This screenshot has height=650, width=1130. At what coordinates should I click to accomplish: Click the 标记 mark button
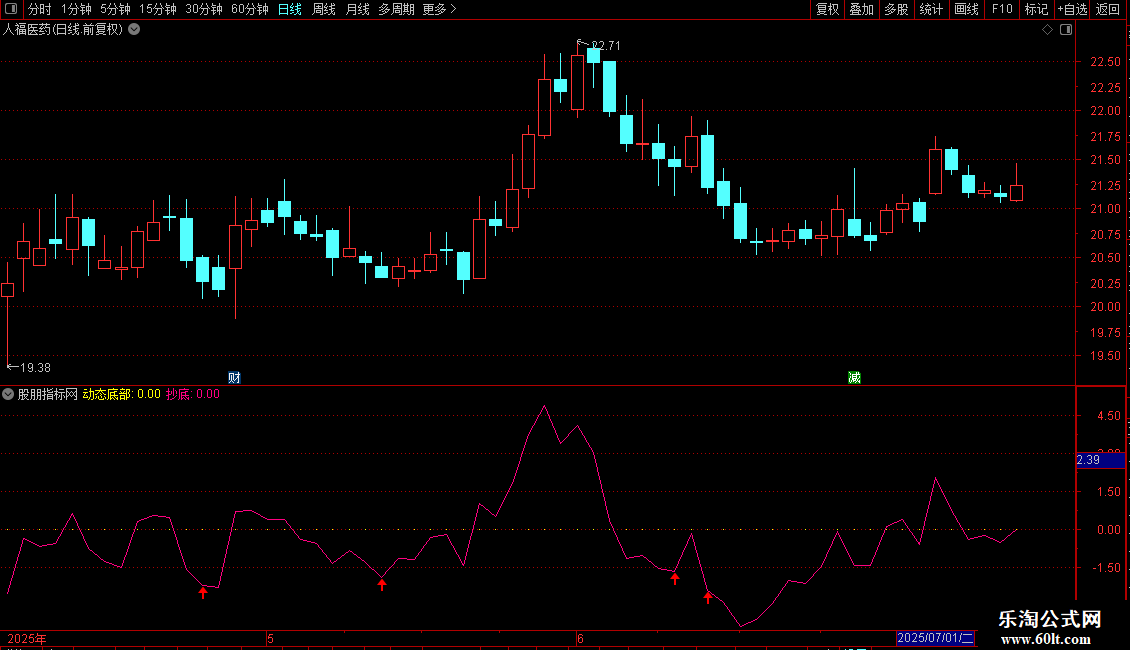tap(1036, 9)
